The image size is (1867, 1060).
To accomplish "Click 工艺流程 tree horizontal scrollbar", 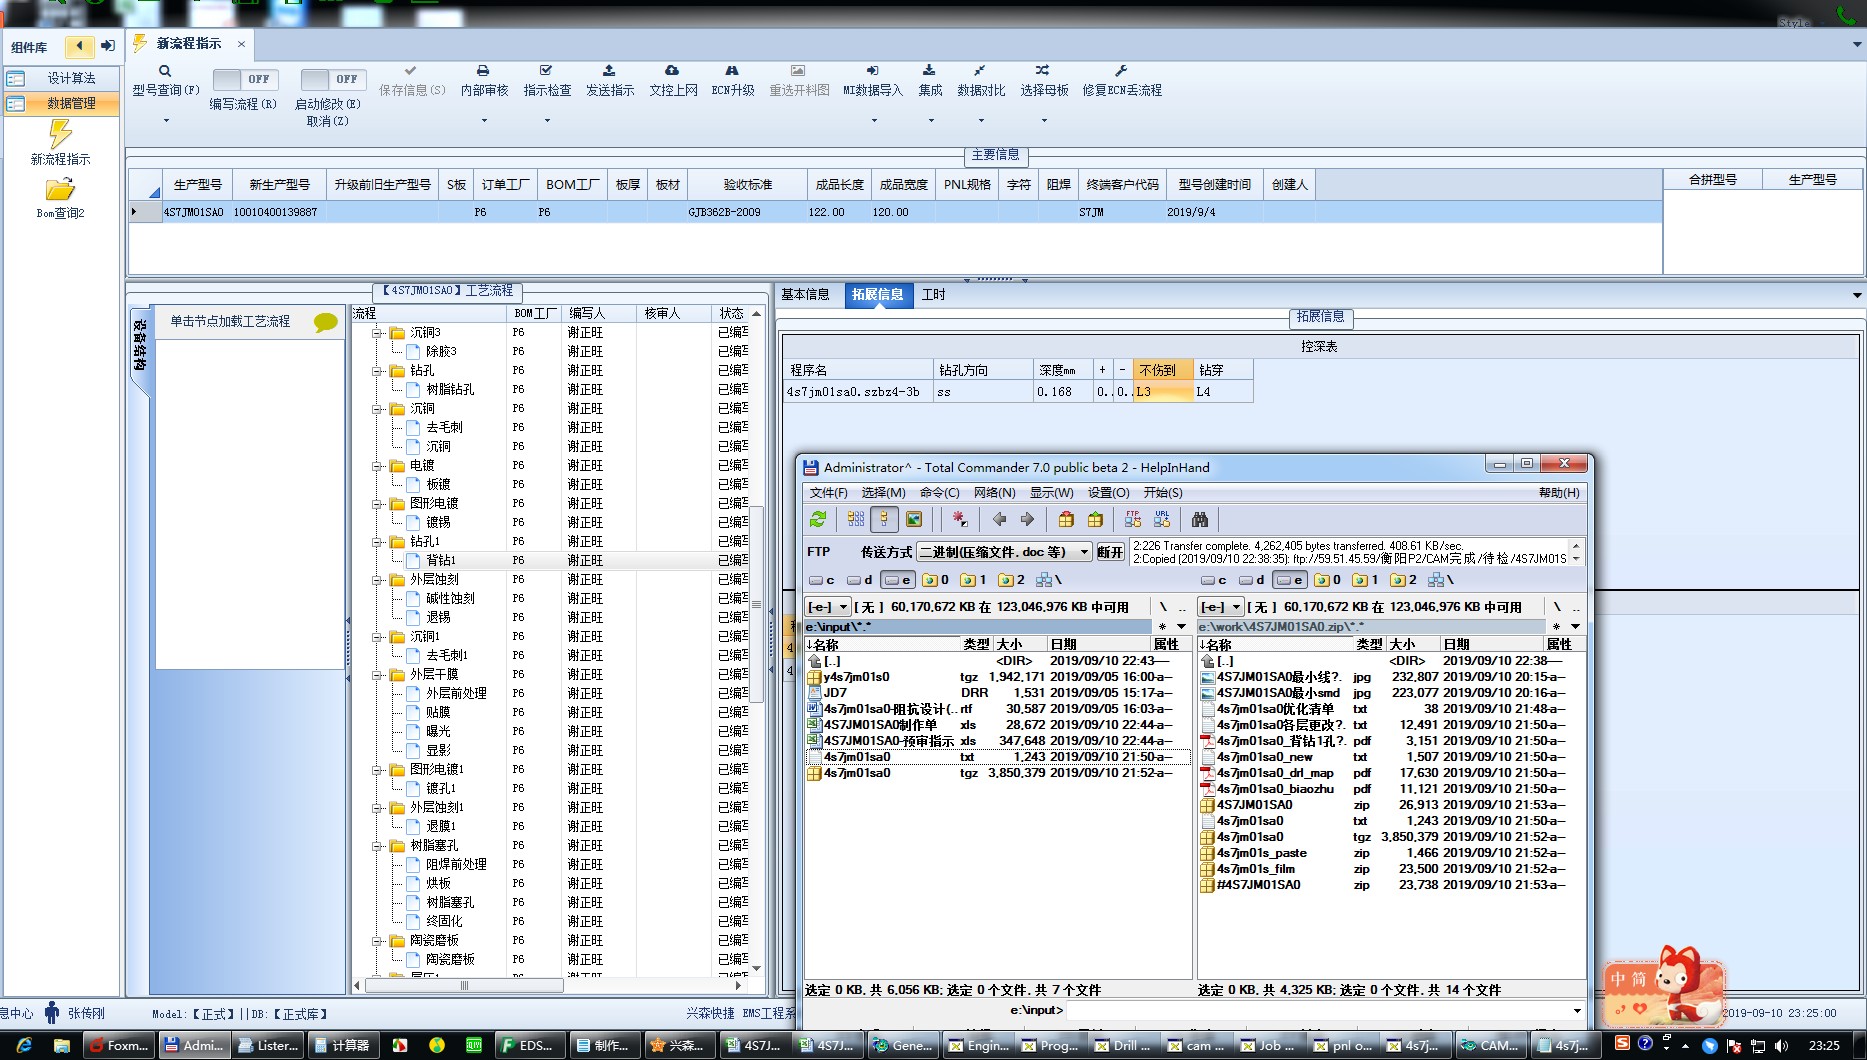I will 463,986.
